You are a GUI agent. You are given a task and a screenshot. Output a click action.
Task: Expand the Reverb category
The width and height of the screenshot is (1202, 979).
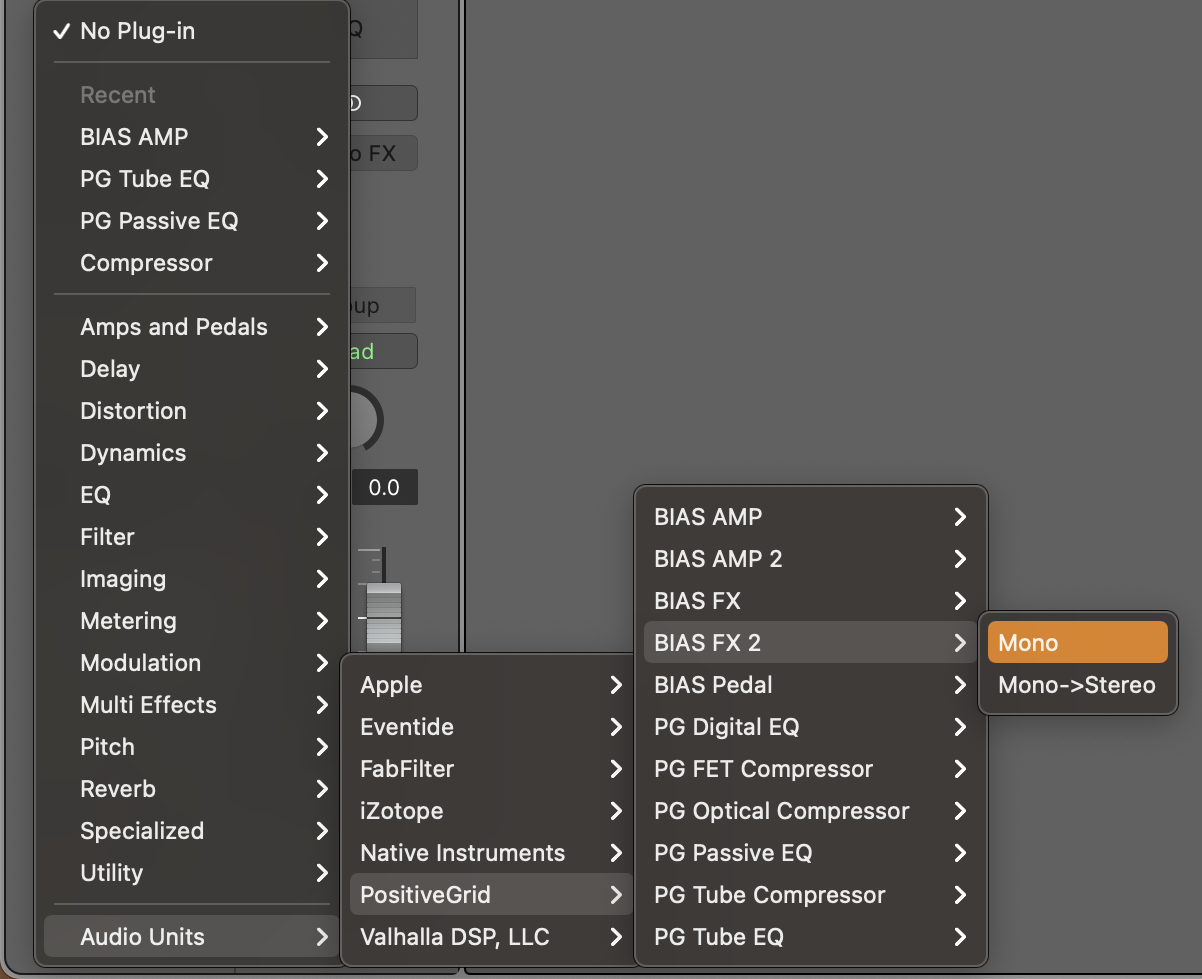[192, 789]
